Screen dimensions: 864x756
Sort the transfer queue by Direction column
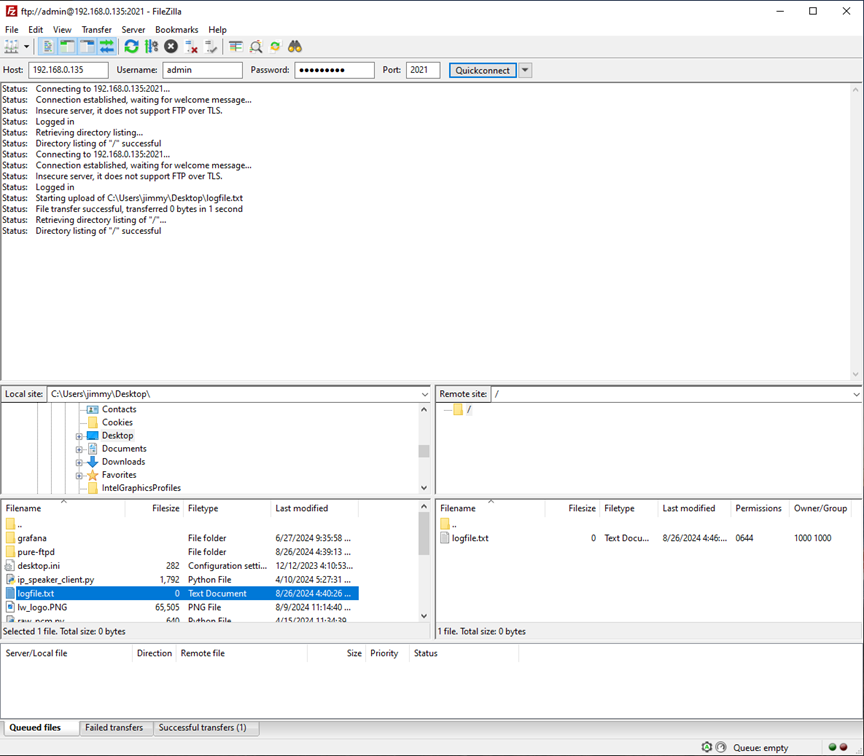click(154, 654)
